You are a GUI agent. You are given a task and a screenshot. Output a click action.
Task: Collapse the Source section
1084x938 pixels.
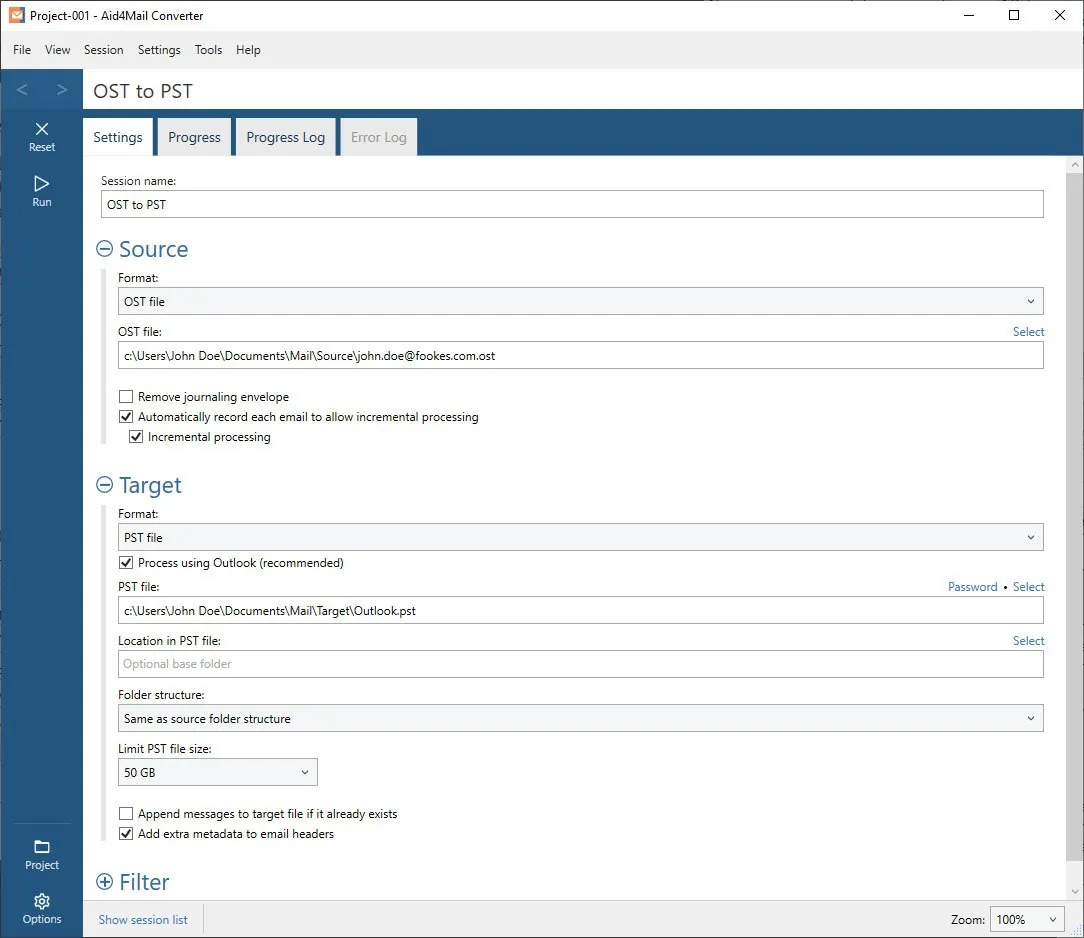(x=104, y=249)
